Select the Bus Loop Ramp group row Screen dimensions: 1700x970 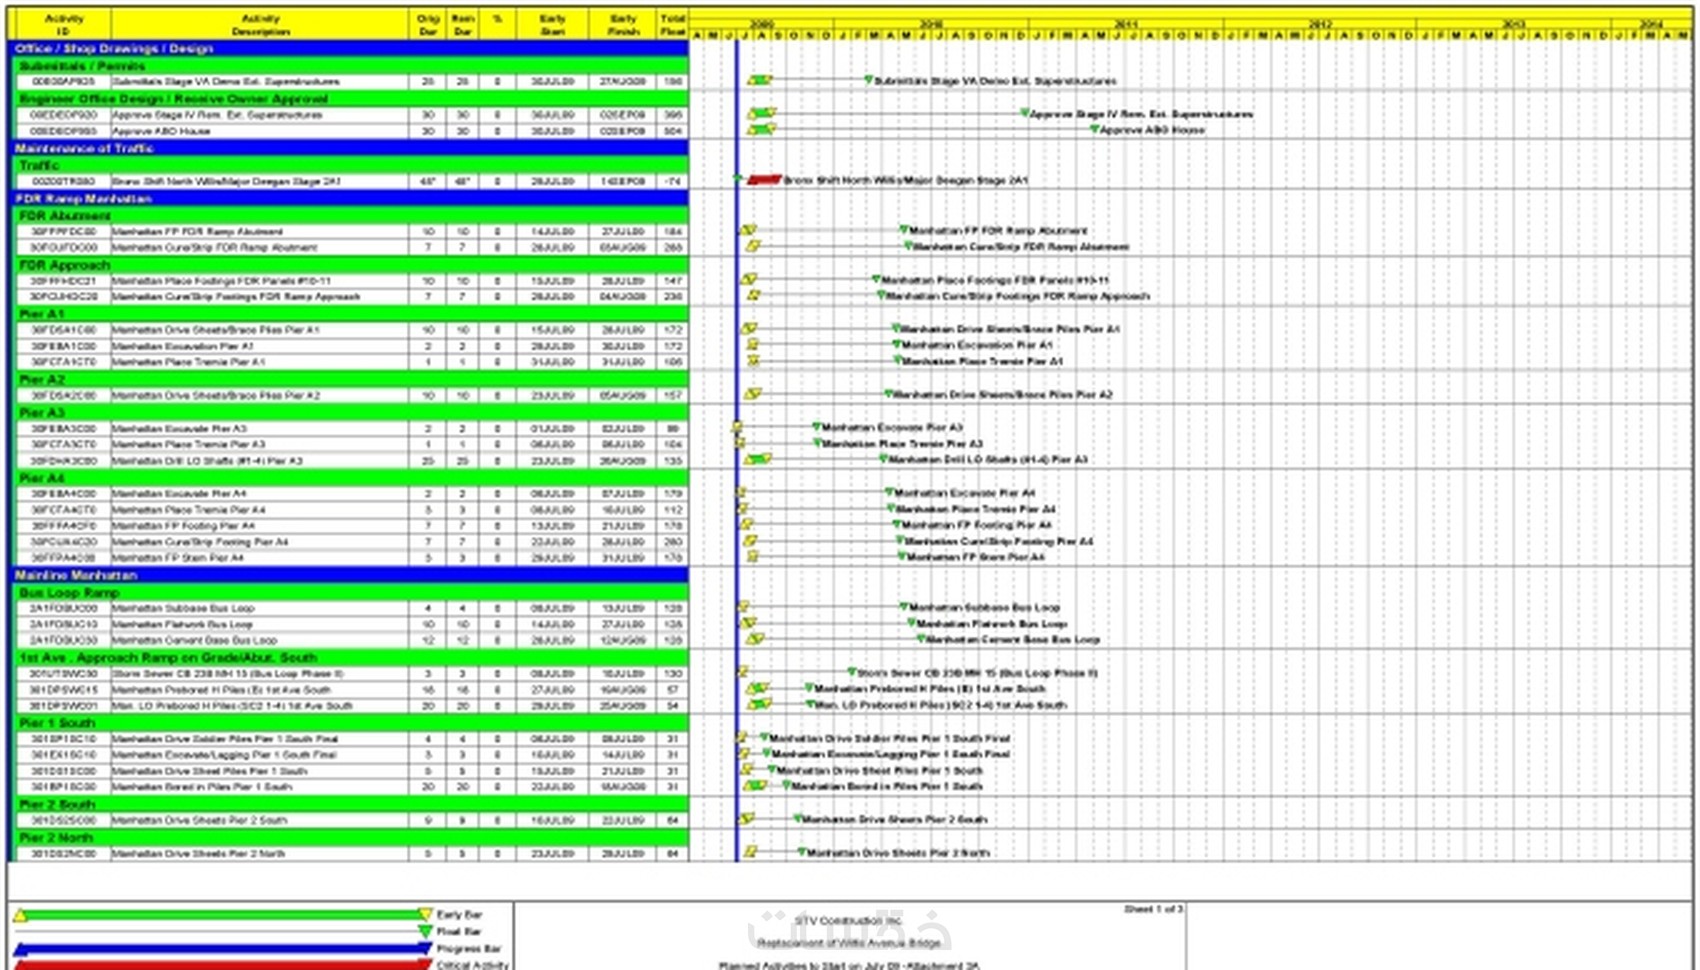[x=350, y=592]
